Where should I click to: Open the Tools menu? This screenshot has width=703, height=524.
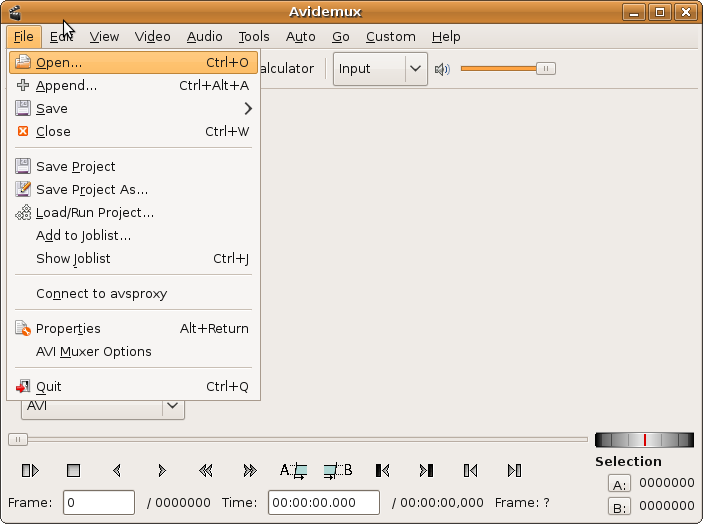[254, 37]
